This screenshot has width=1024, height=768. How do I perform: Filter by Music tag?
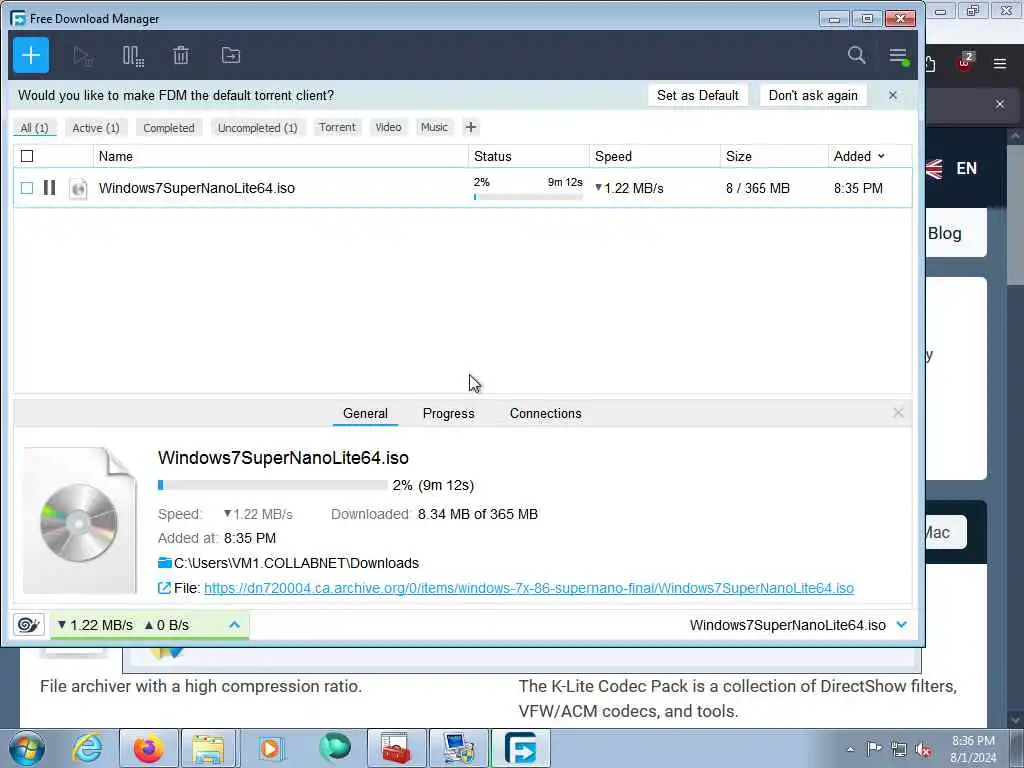click(x=434, y=127)
